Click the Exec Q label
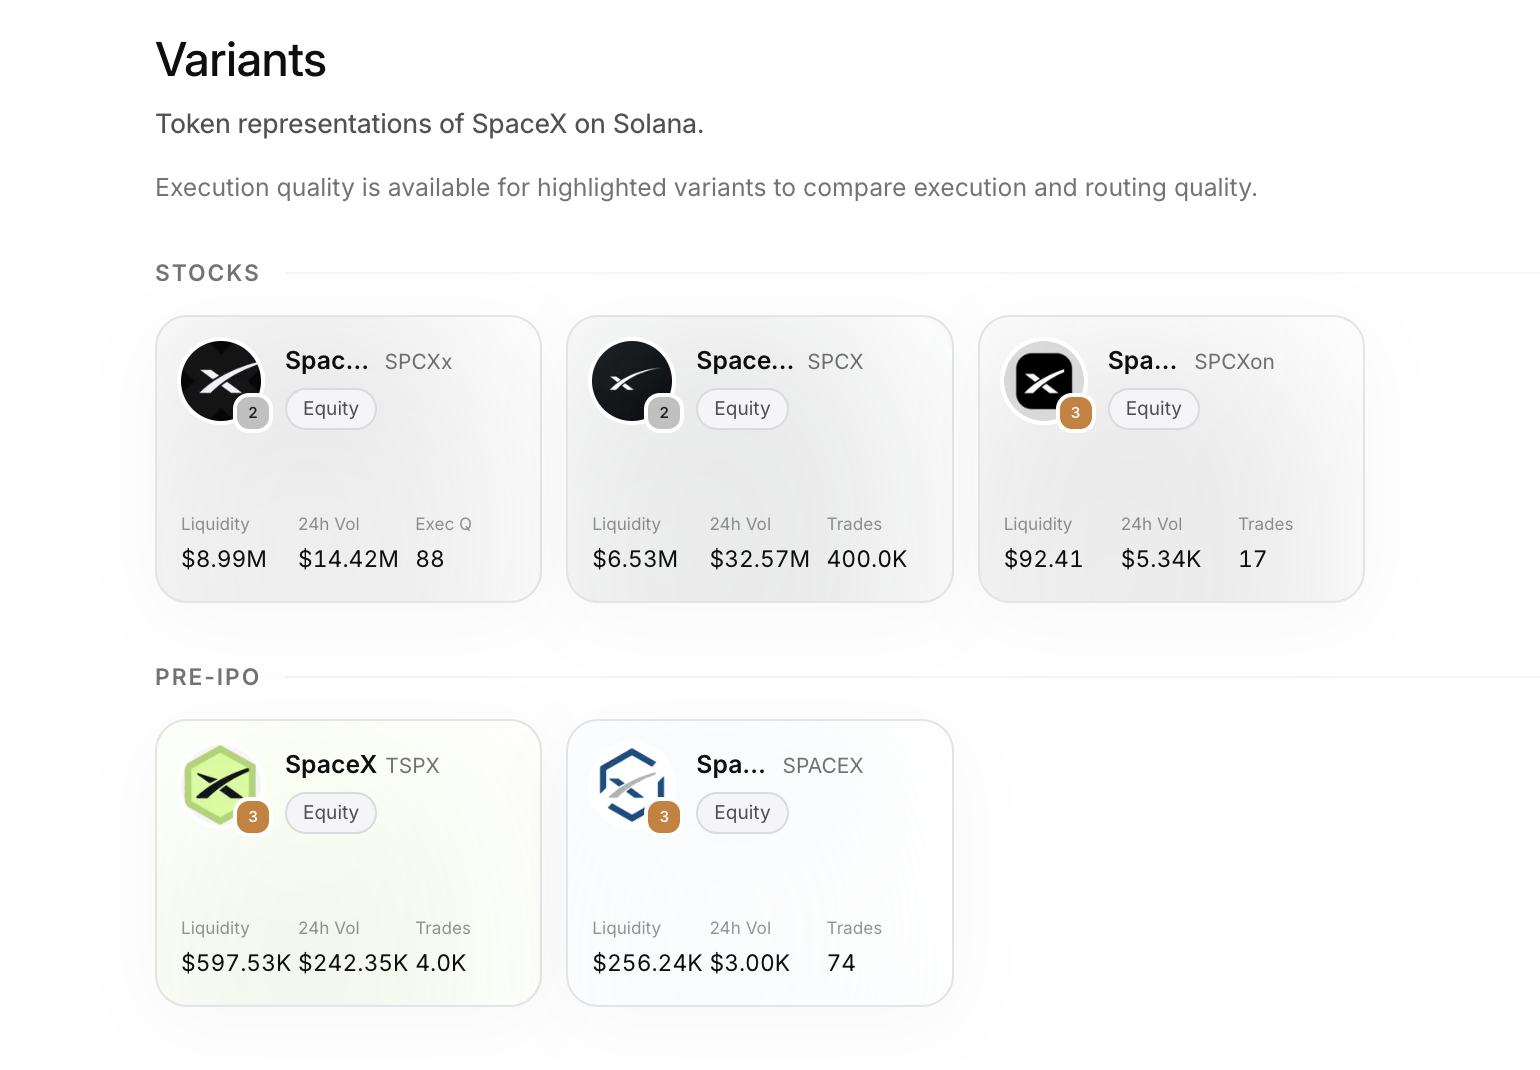The image size is (1540, 1070). point(443,524)
